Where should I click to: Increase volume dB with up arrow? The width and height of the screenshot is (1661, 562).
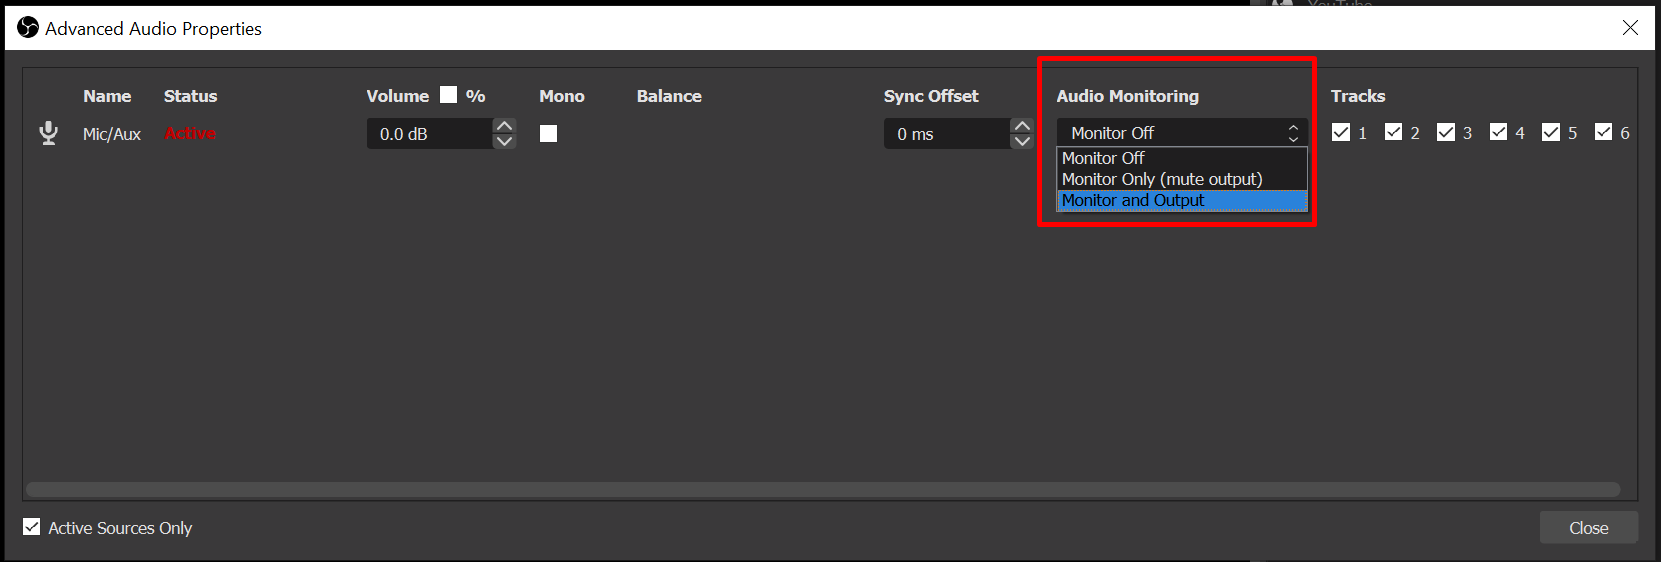point(505,126)
